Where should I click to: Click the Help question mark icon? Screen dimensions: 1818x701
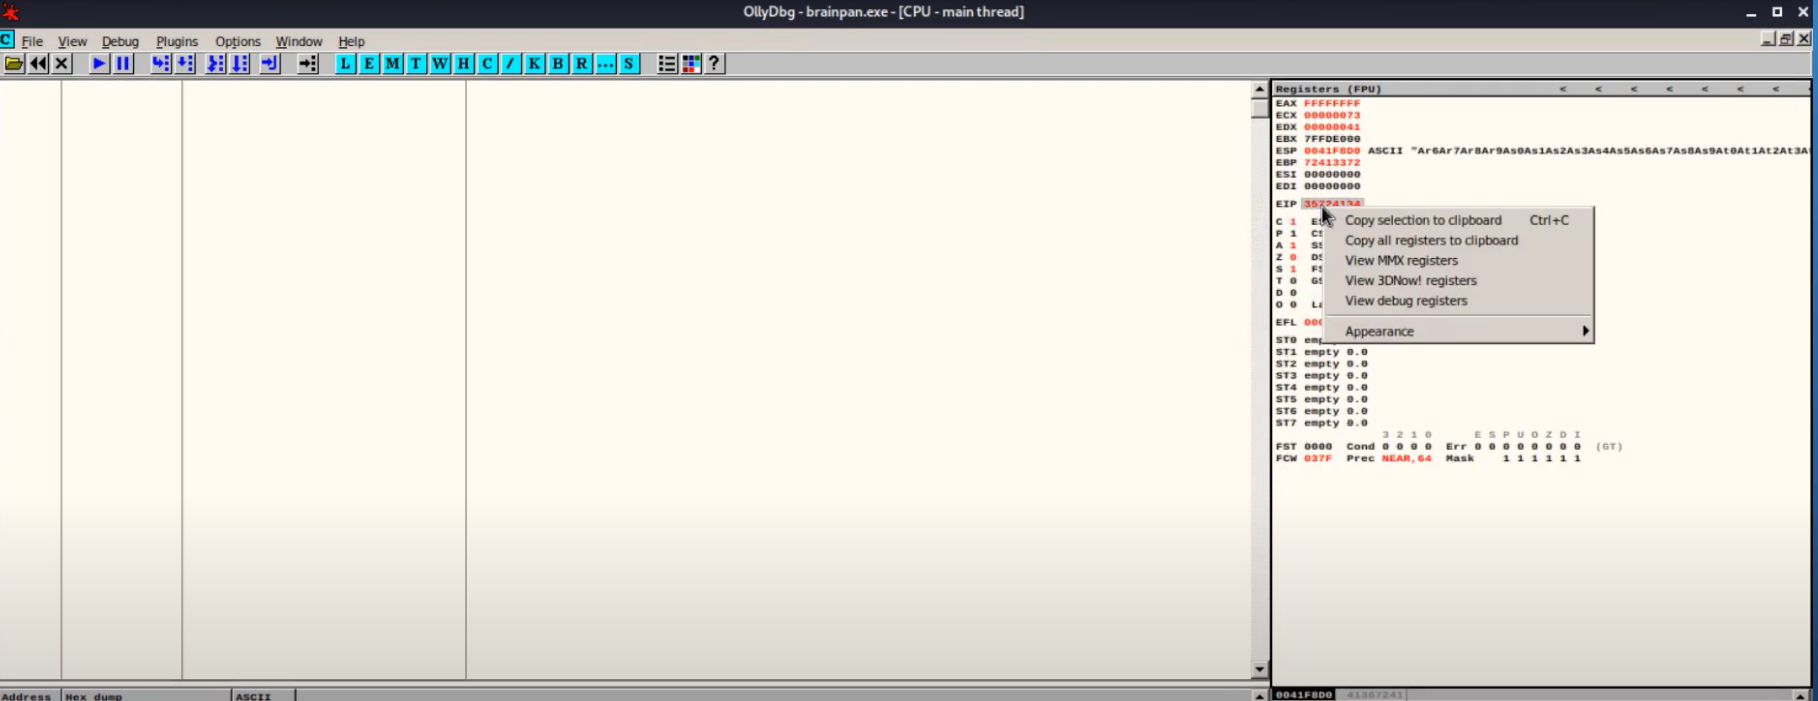pyautogui.click(x=714, y=64)
